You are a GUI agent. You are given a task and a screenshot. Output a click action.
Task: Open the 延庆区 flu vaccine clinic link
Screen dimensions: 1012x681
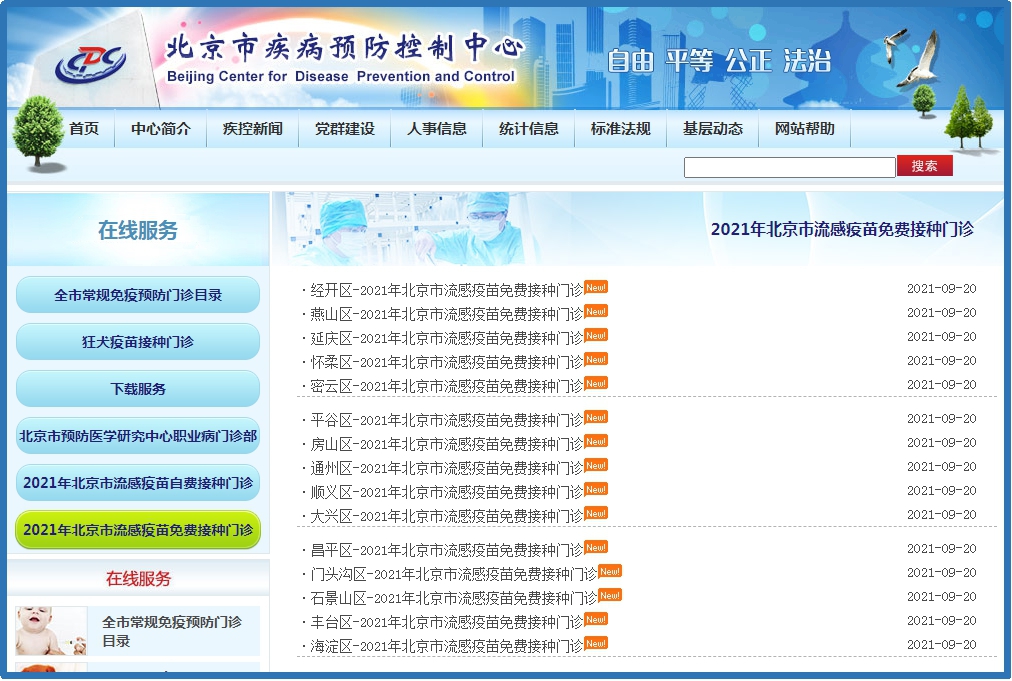446,338
